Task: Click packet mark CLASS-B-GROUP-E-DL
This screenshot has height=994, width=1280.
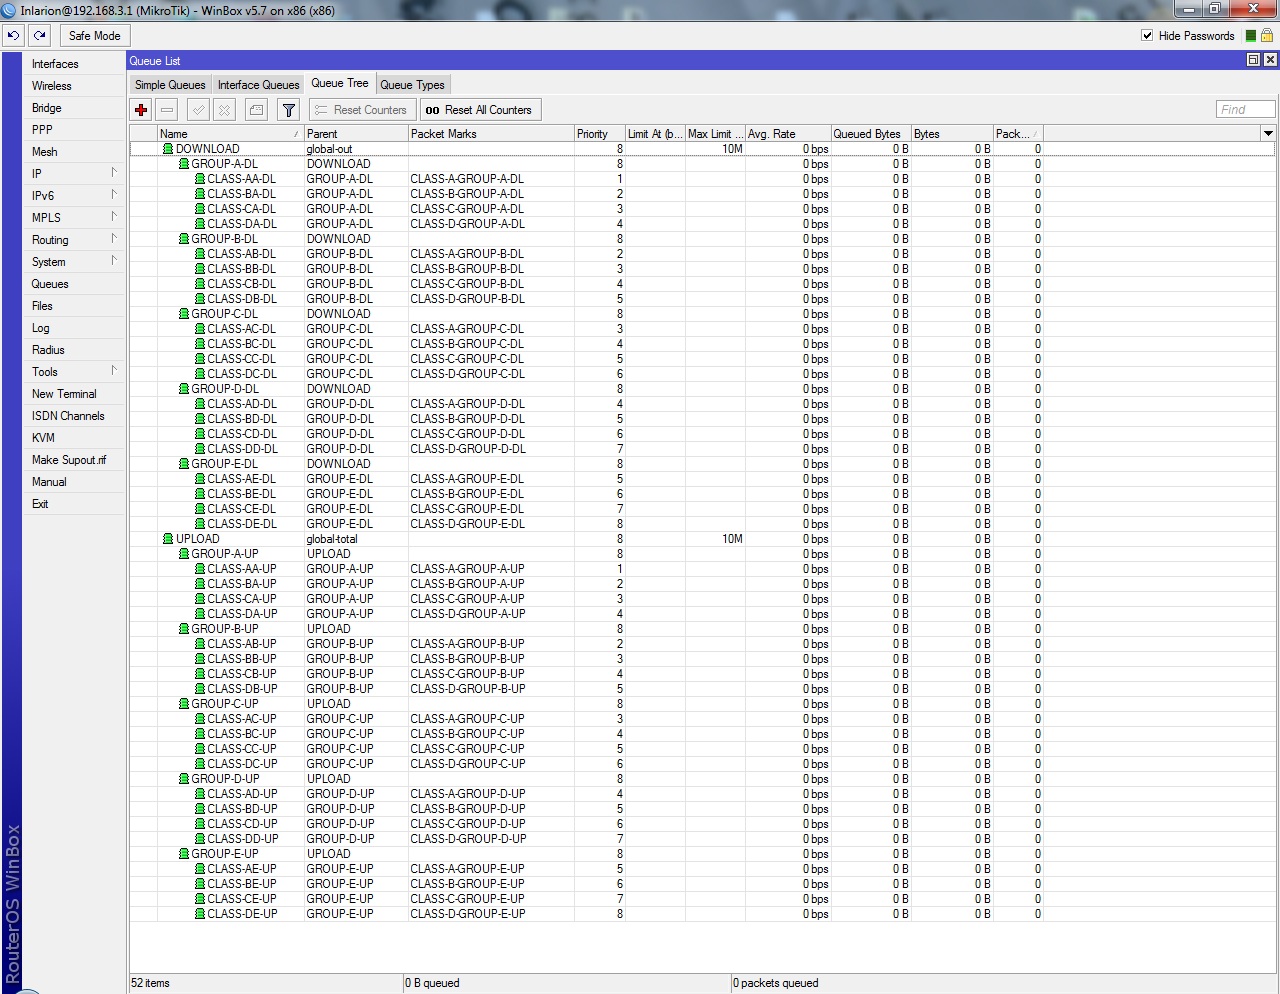Action: [x=468, y=494]
